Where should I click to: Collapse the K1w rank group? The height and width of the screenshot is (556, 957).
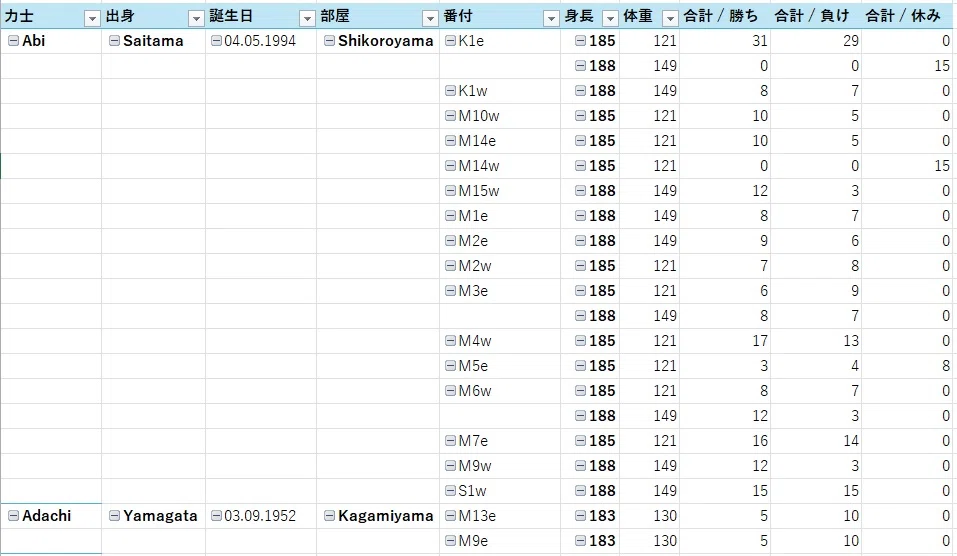(450, 91)
